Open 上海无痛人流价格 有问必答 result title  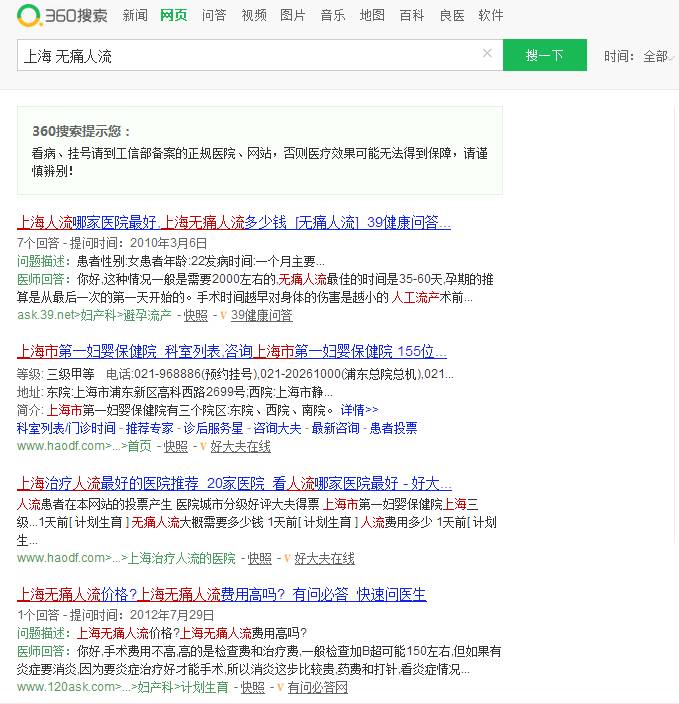tap(222, 594)
